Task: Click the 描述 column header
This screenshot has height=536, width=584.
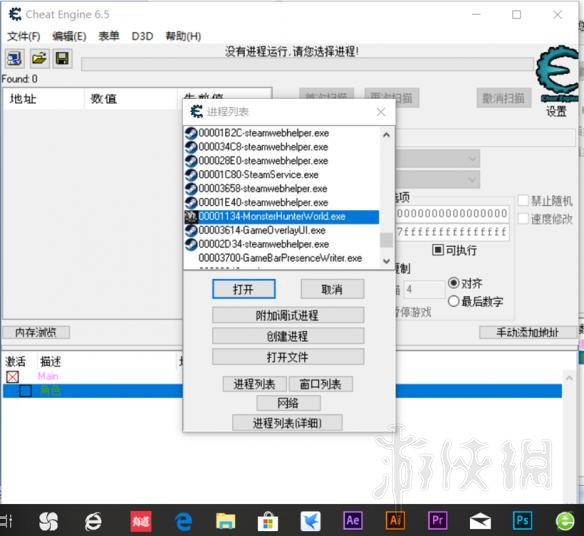Action: click(50, 361)
